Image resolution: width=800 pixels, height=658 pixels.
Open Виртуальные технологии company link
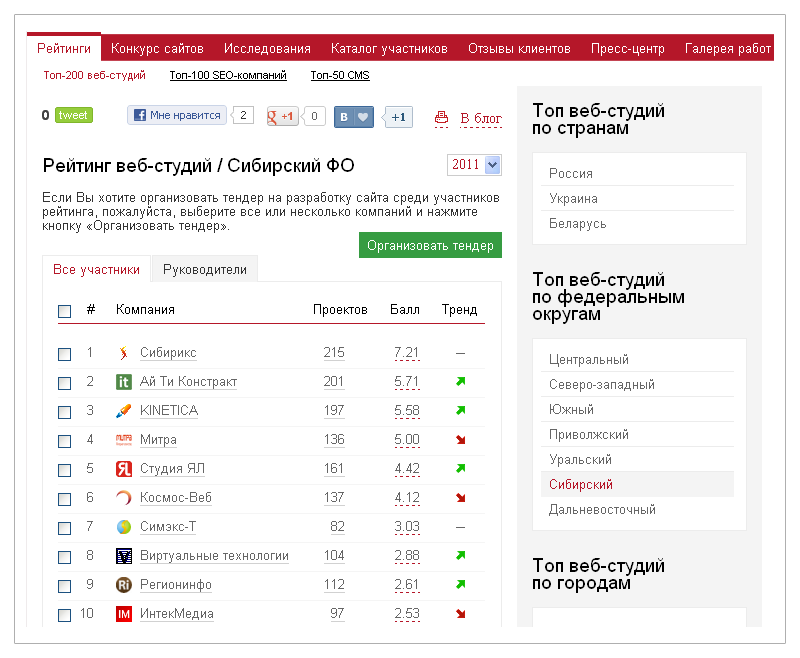coord(214,555)
